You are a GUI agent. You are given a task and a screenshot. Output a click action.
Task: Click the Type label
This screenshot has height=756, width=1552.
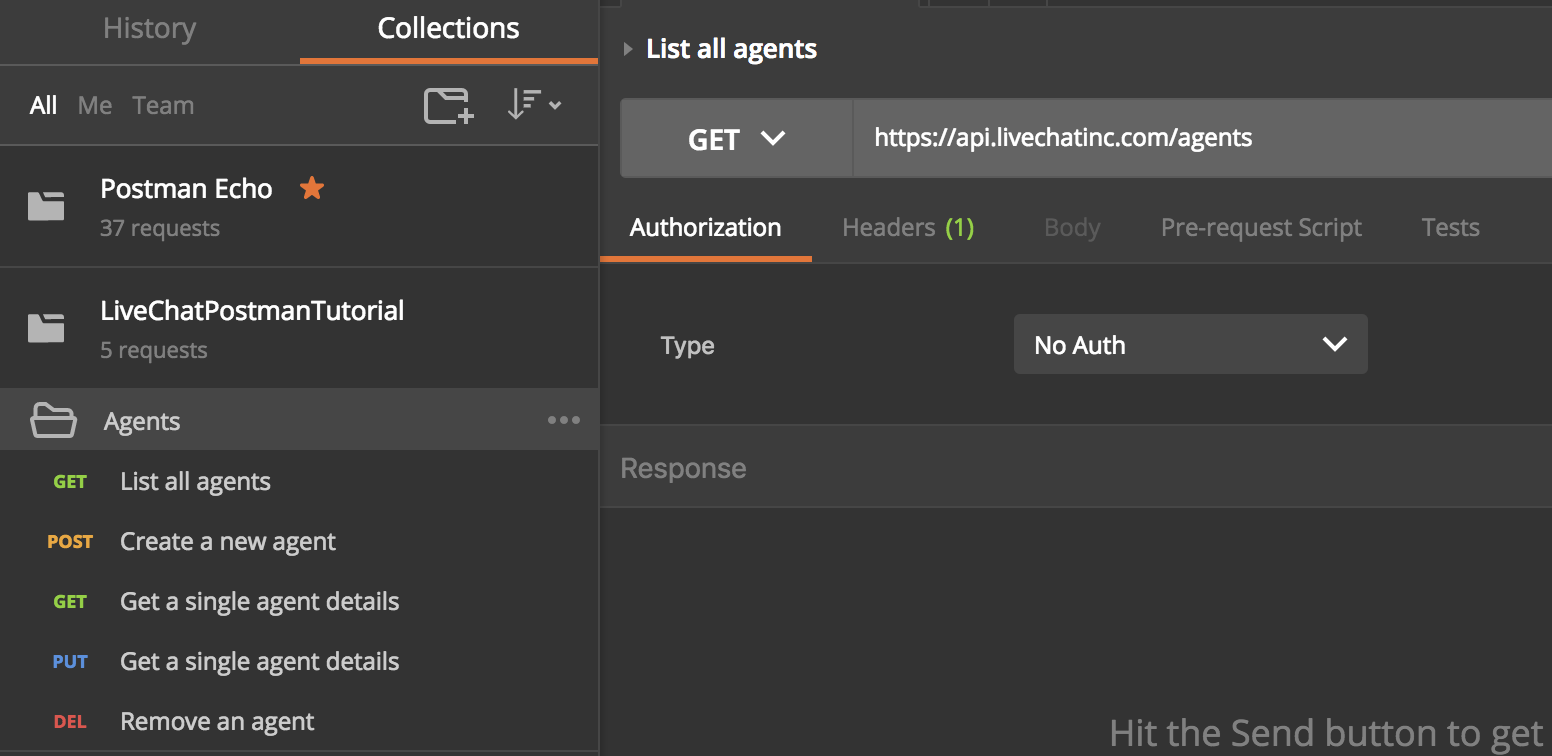coord(688,346)
